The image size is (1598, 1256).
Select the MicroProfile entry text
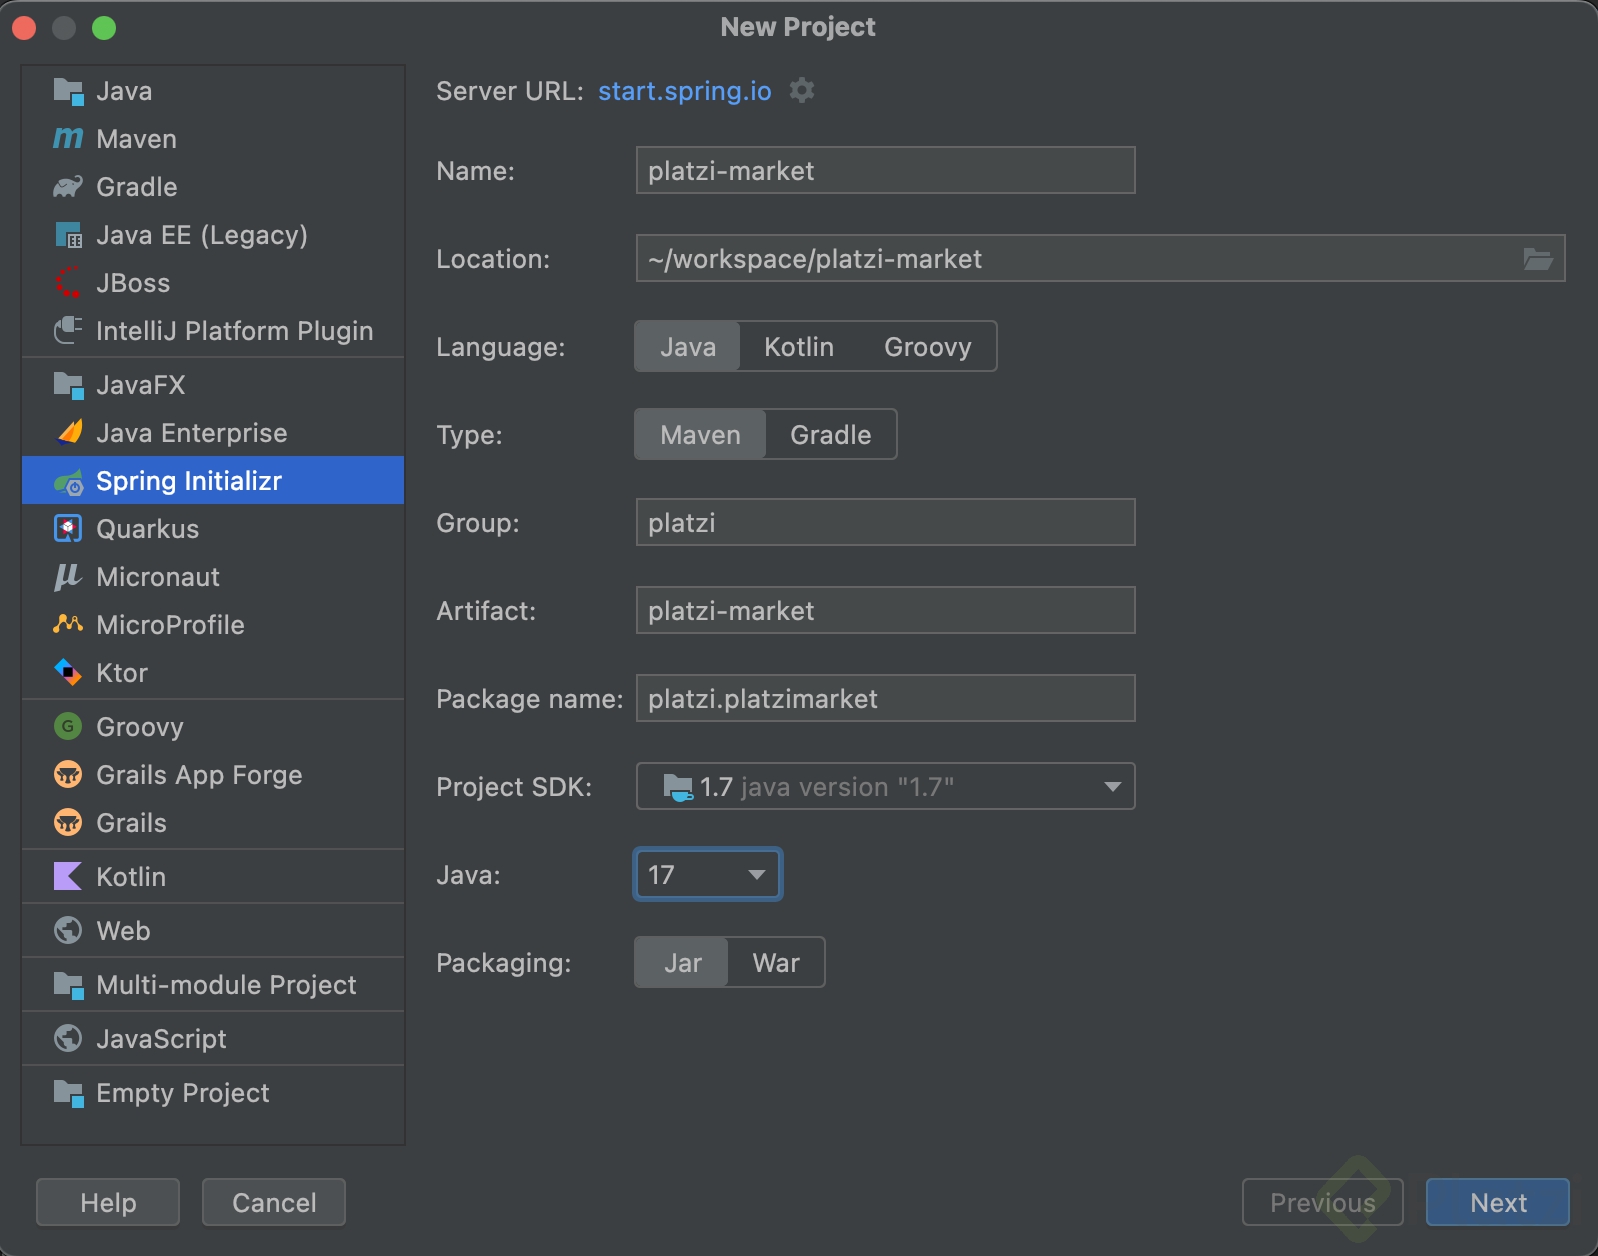click(170, 624)
